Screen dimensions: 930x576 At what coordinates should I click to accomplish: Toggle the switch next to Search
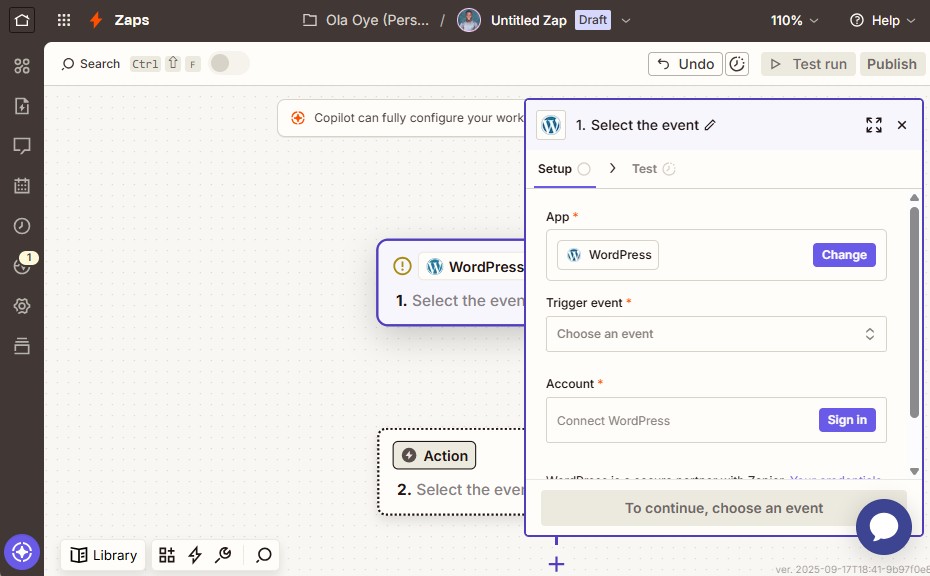coord(228,64)
